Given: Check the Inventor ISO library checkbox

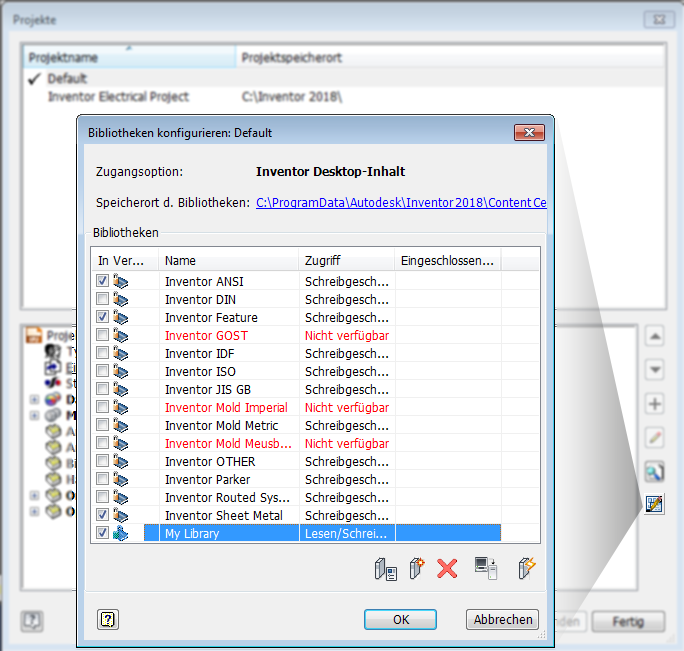Looking at the screenshot, I should 103,370.
